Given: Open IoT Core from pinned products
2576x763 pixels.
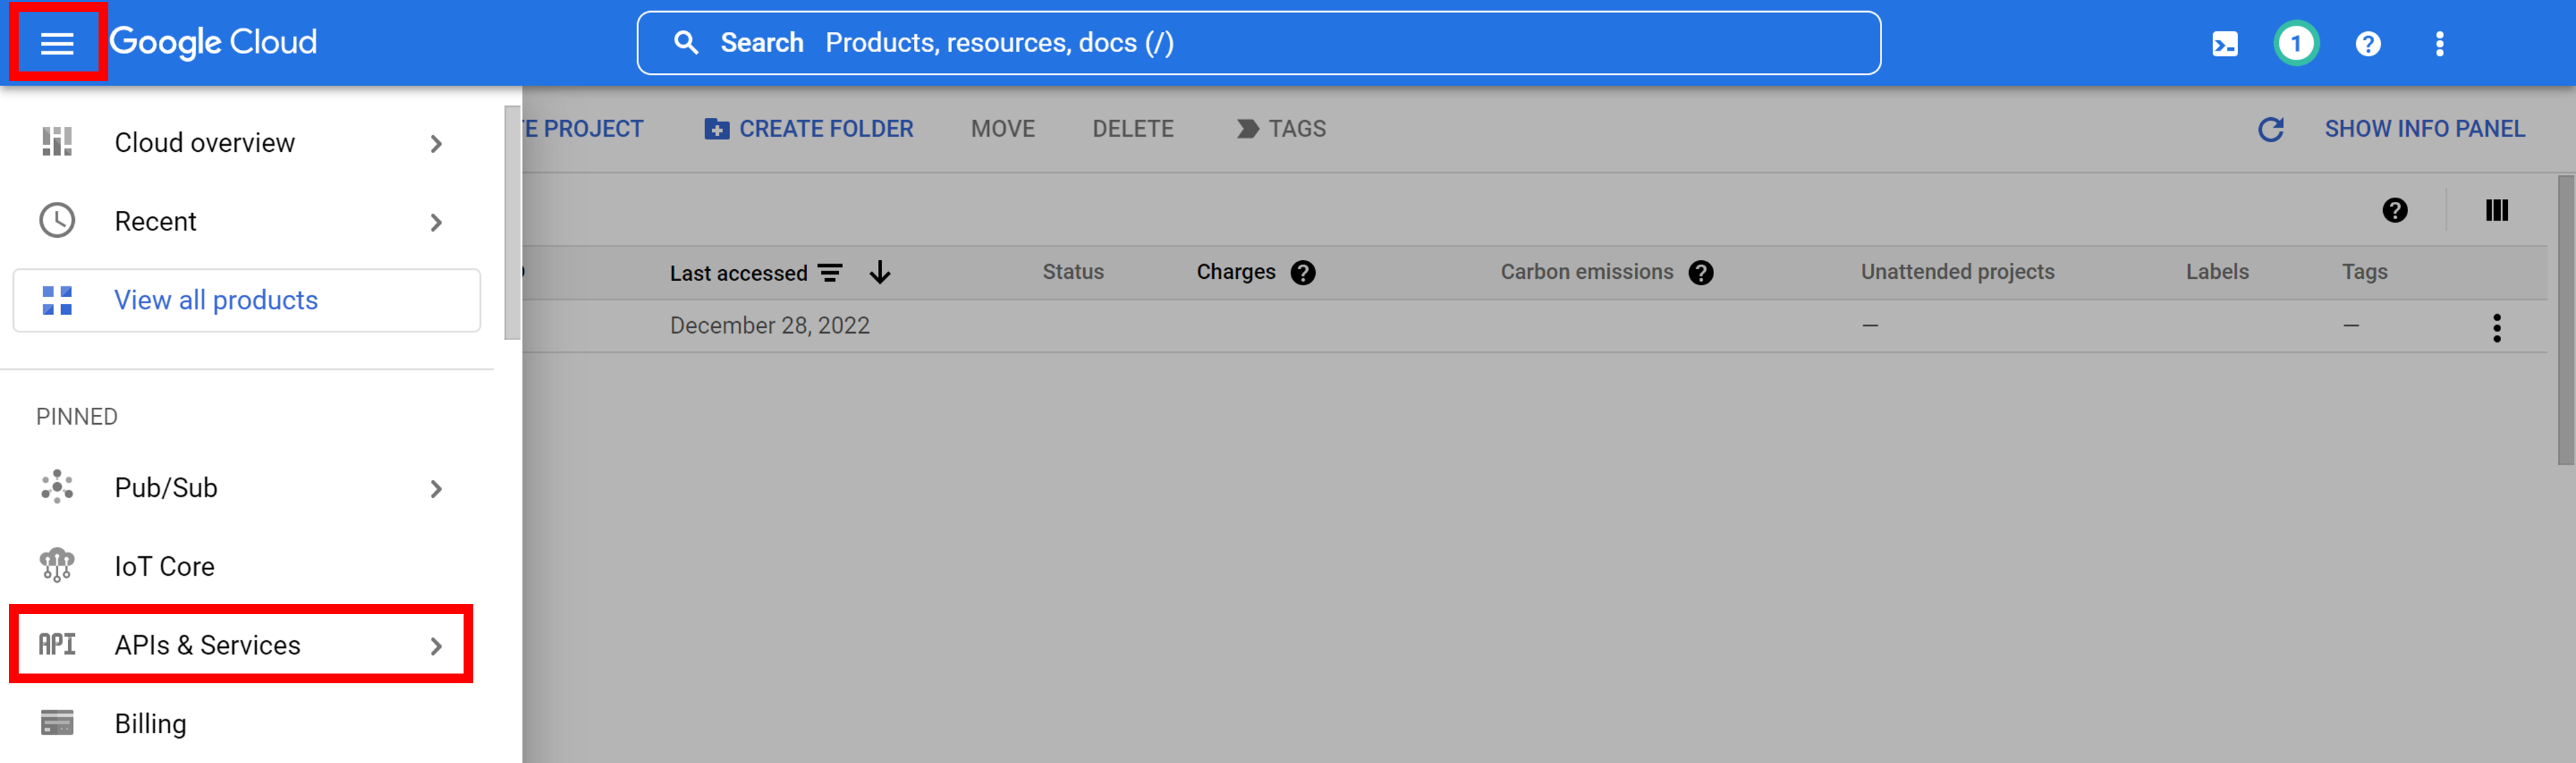Looking at the screenshot, I should click(164, 565).
